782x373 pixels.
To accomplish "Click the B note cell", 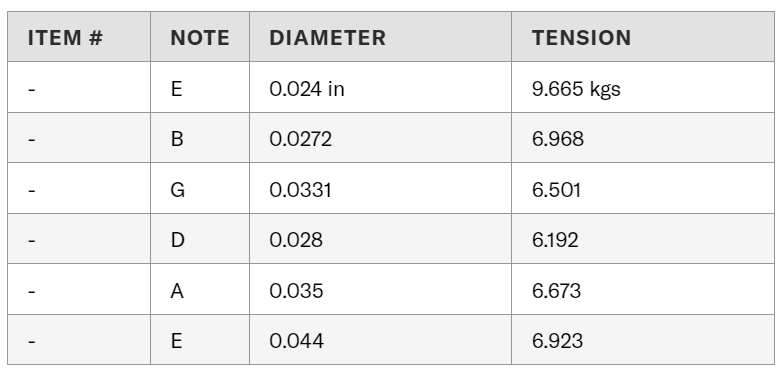I will click(x=200, y=138).
